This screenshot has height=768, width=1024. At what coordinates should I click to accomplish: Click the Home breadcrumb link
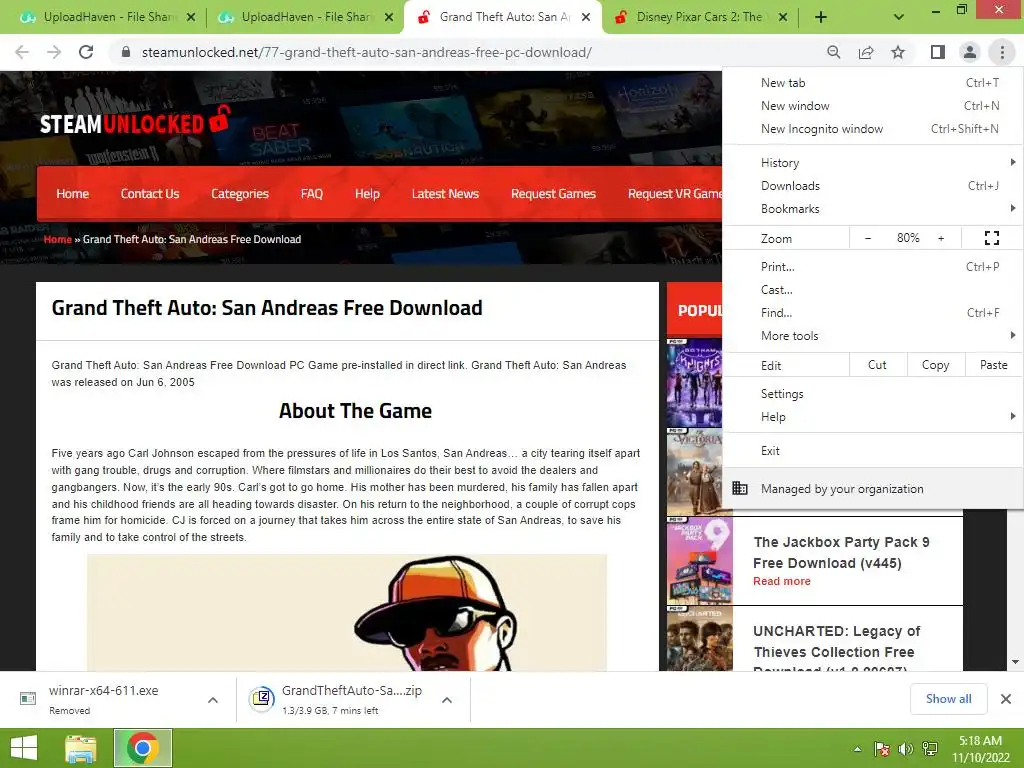pyautogui.click(x=57, y=239)
